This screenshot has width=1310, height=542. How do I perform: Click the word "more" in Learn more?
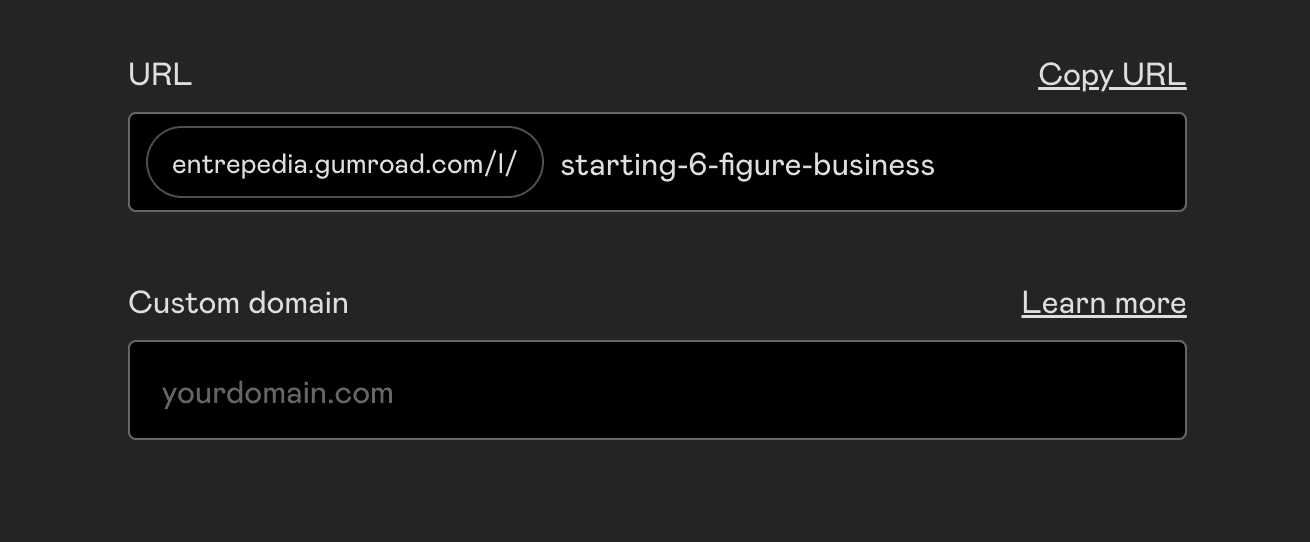(x=1150, y=303)
